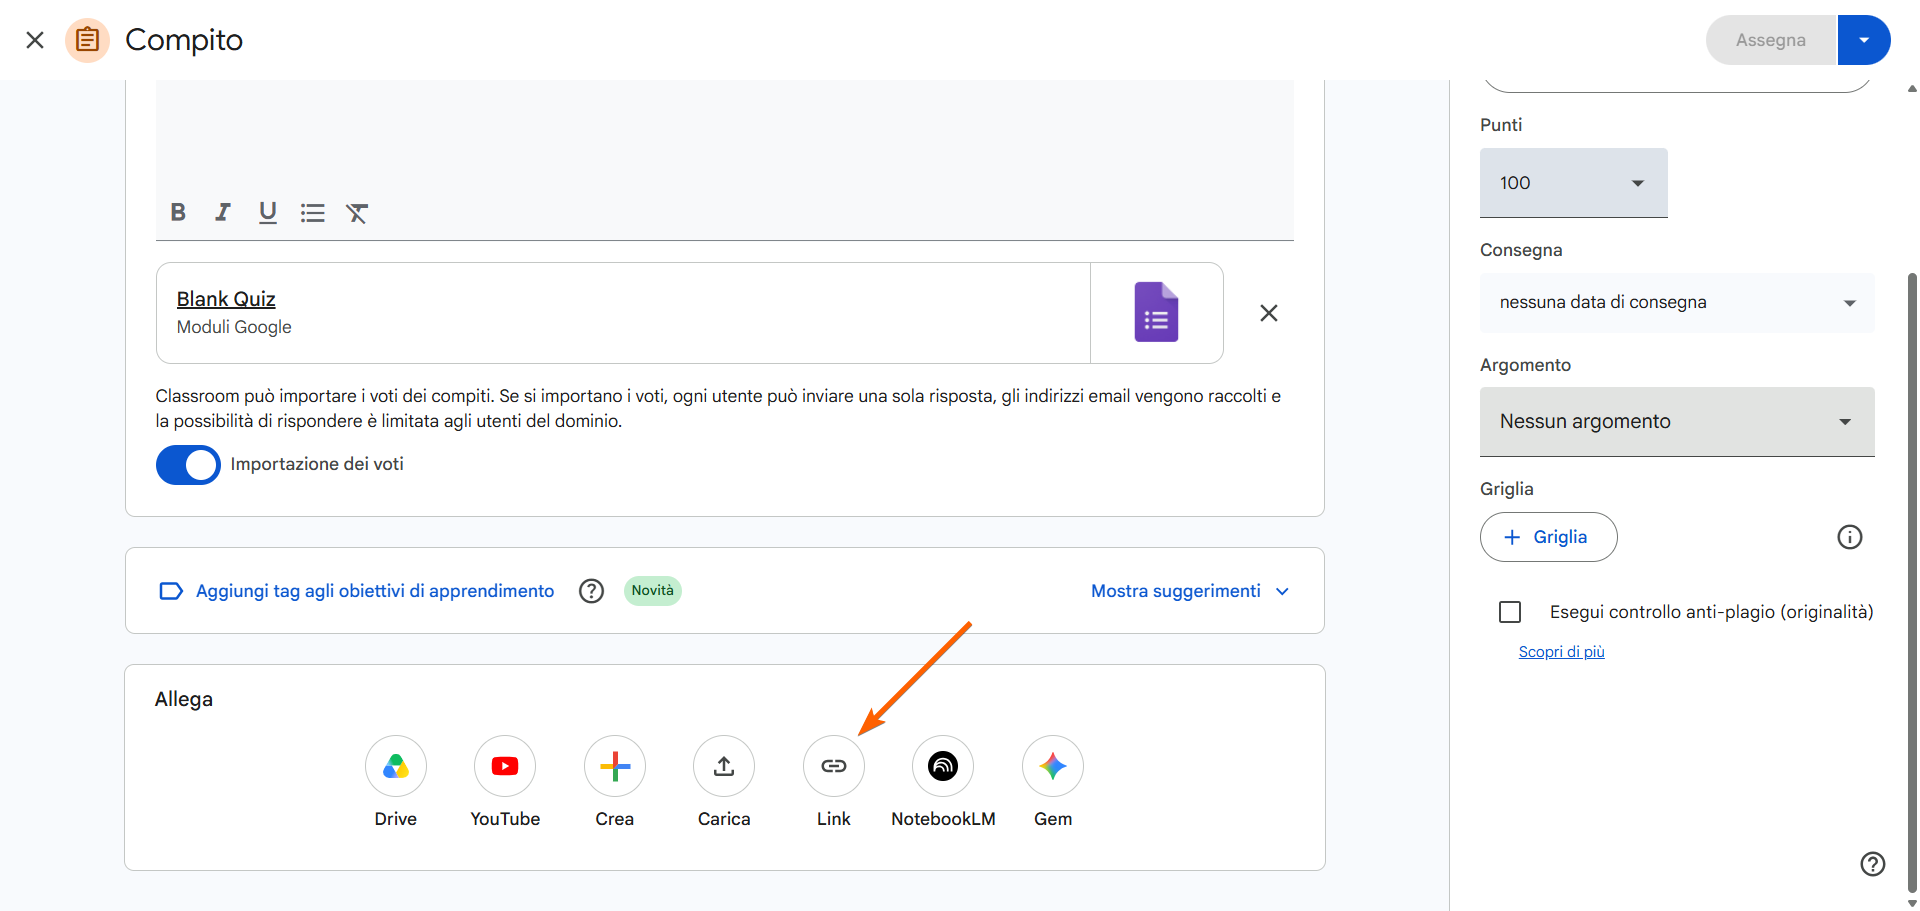Attach a Link to the assignment
The image size is (1920, 911).
pos(834,766)
